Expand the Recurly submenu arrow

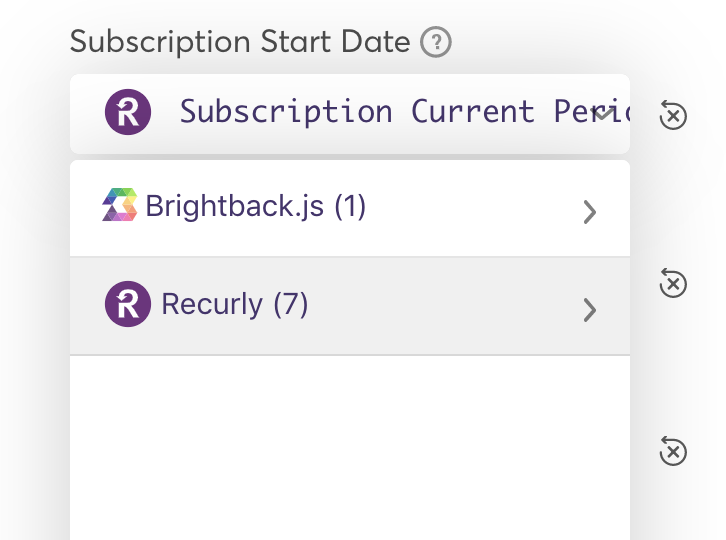tap(590, 310)
